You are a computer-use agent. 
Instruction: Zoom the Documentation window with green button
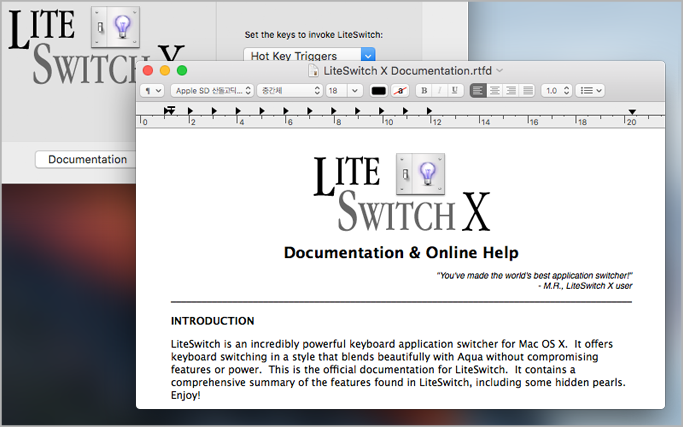pyautogui.click(x=182, y=70)
